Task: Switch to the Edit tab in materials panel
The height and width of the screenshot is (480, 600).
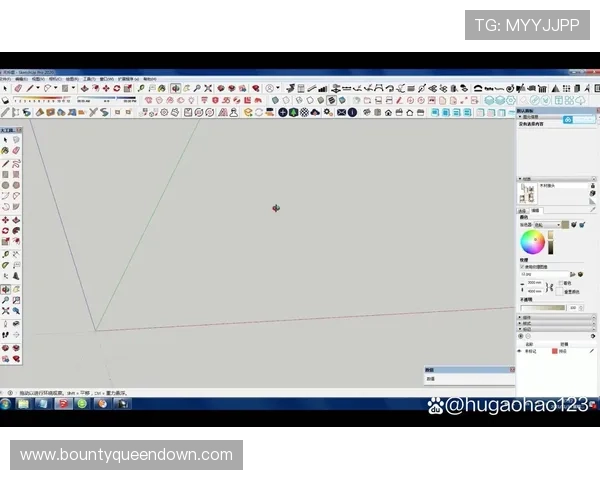Action: click(x=535, y=210)
